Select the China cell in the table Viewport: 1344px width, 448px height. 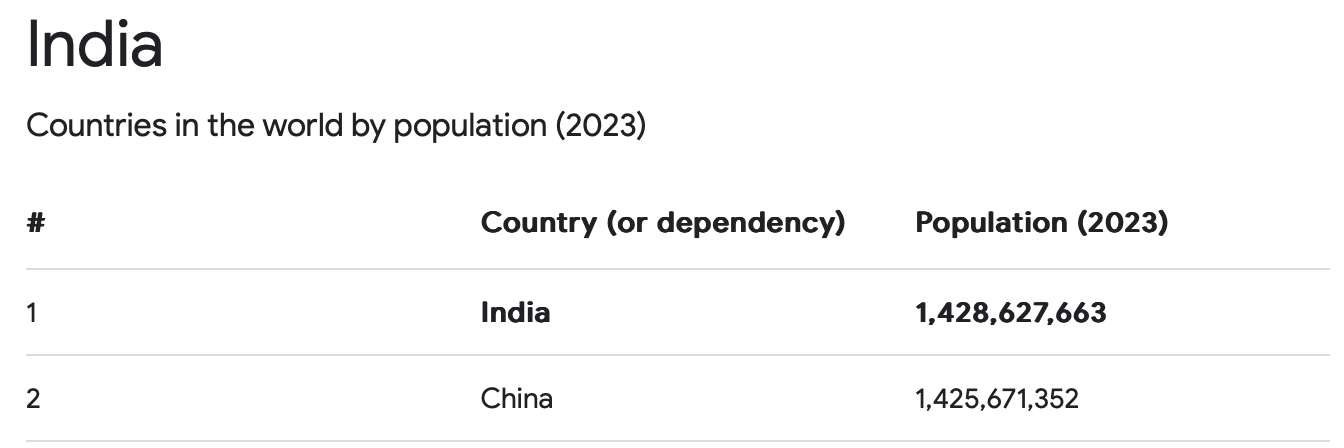pyautogui.click(x=516, y=399)
